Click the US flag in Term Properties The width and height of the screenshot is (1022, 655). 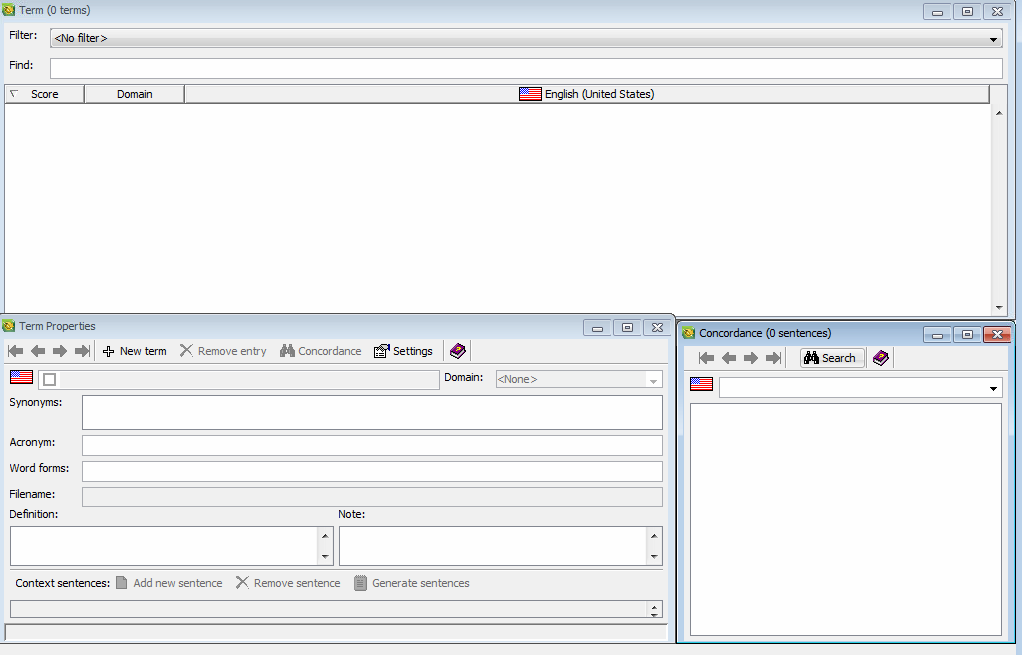click(21, 378)
